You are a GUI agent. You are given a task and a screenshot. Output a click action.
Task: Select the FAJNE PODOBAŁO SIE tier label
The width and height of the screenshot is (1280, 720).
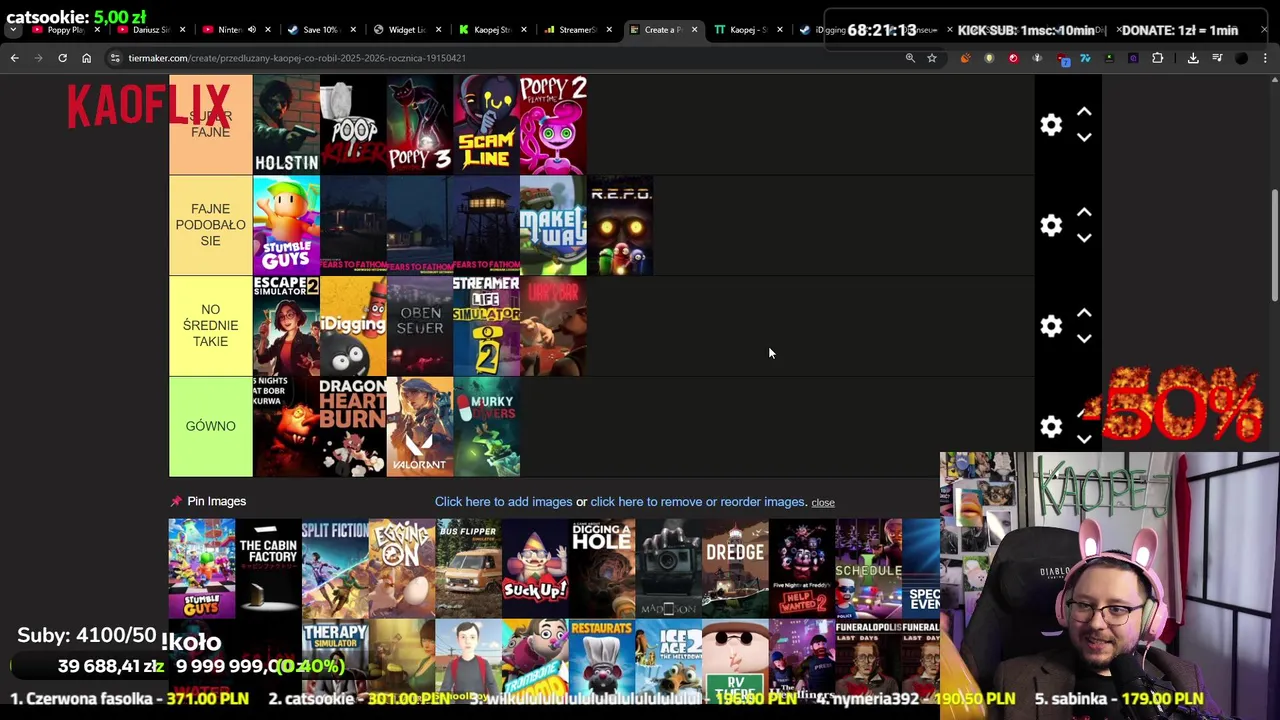click(210, 225)
